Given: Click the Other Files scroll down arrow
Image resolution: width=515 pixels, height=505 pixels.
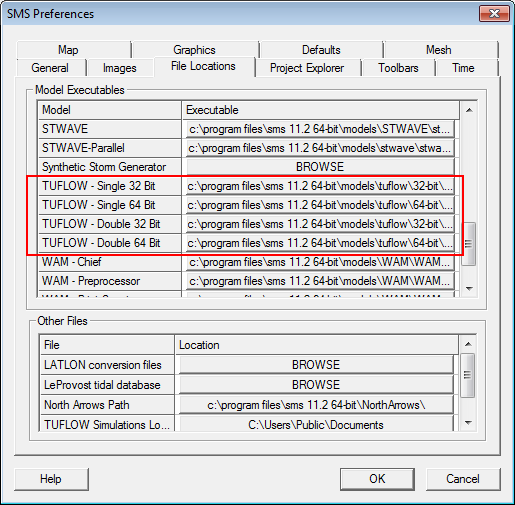Looking at the screenshot, I should tap(468, 423).
